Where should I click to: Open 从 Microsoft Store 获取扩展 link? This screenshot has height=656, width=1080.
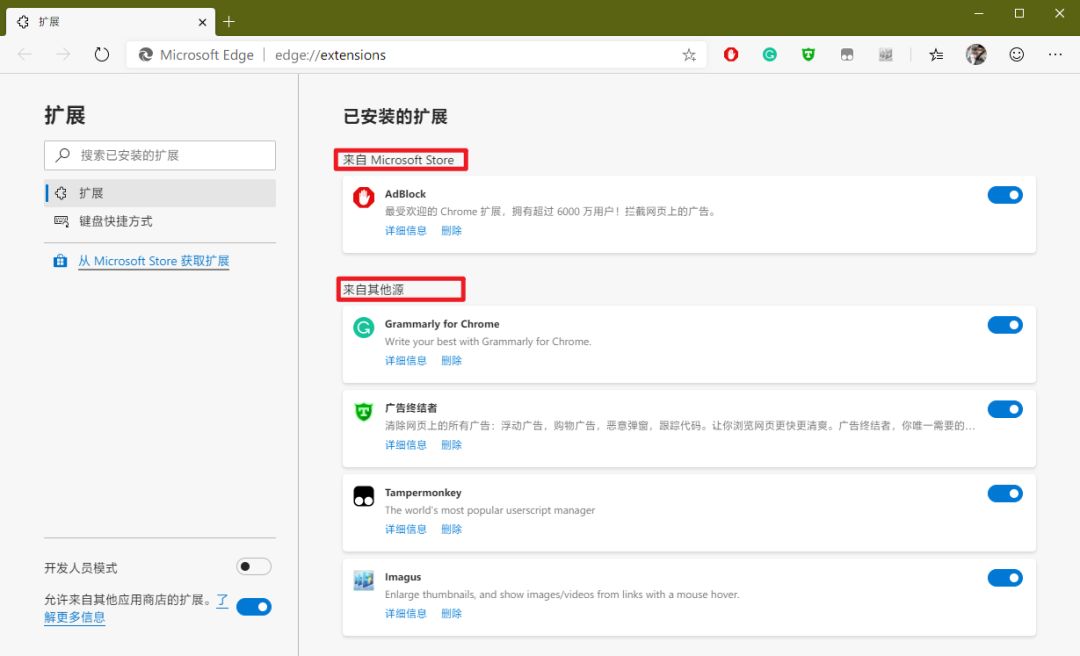click(154, 261)
